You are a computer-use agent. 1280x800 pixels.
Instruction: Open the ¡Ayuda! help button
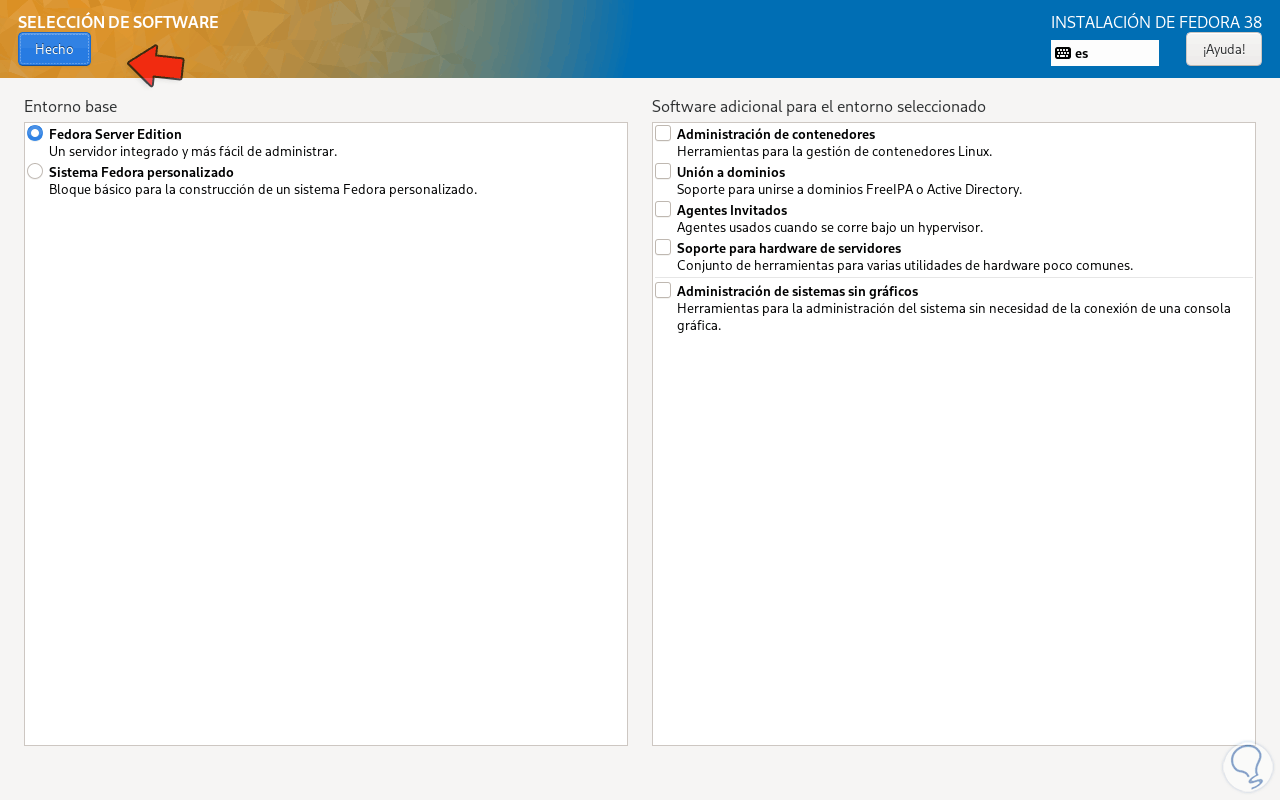pos(1224,49)
